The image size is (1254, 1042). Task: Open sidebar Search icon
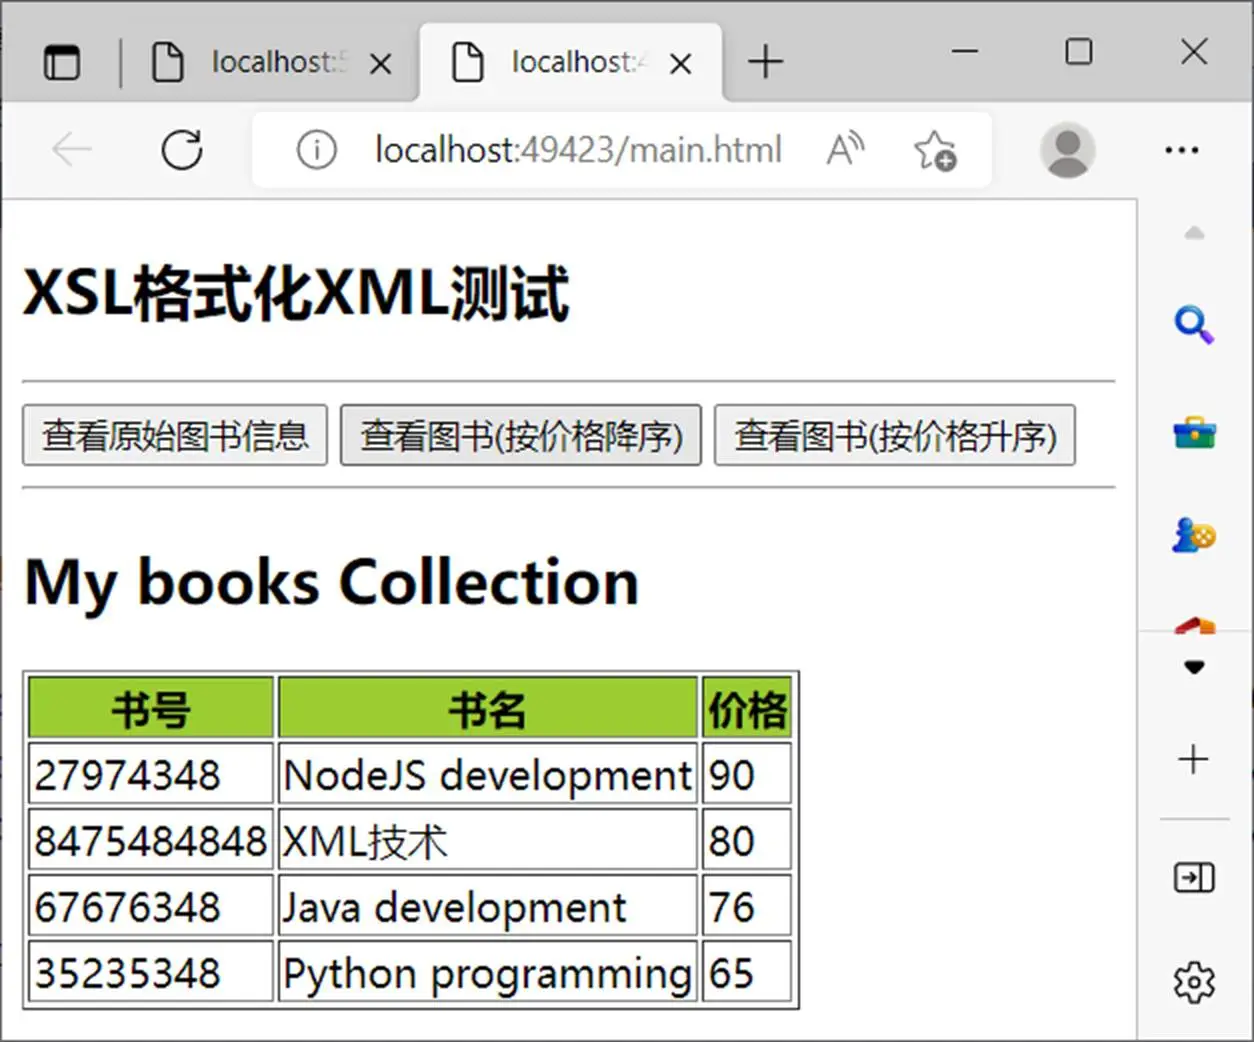point(1194,325)
